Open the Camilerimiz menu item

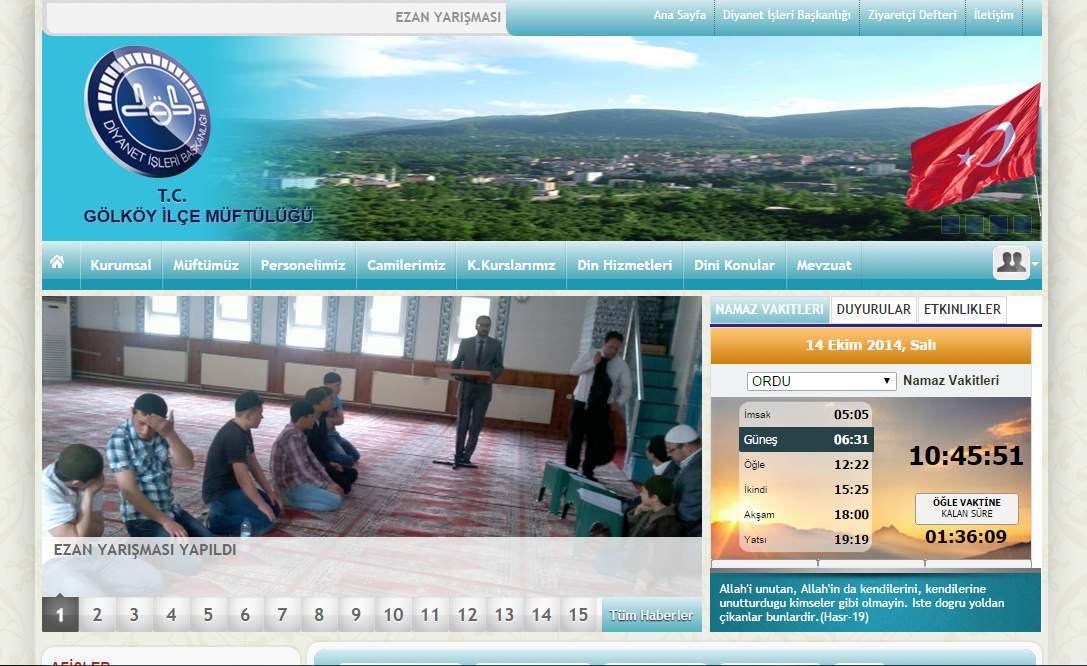point(406,265)
